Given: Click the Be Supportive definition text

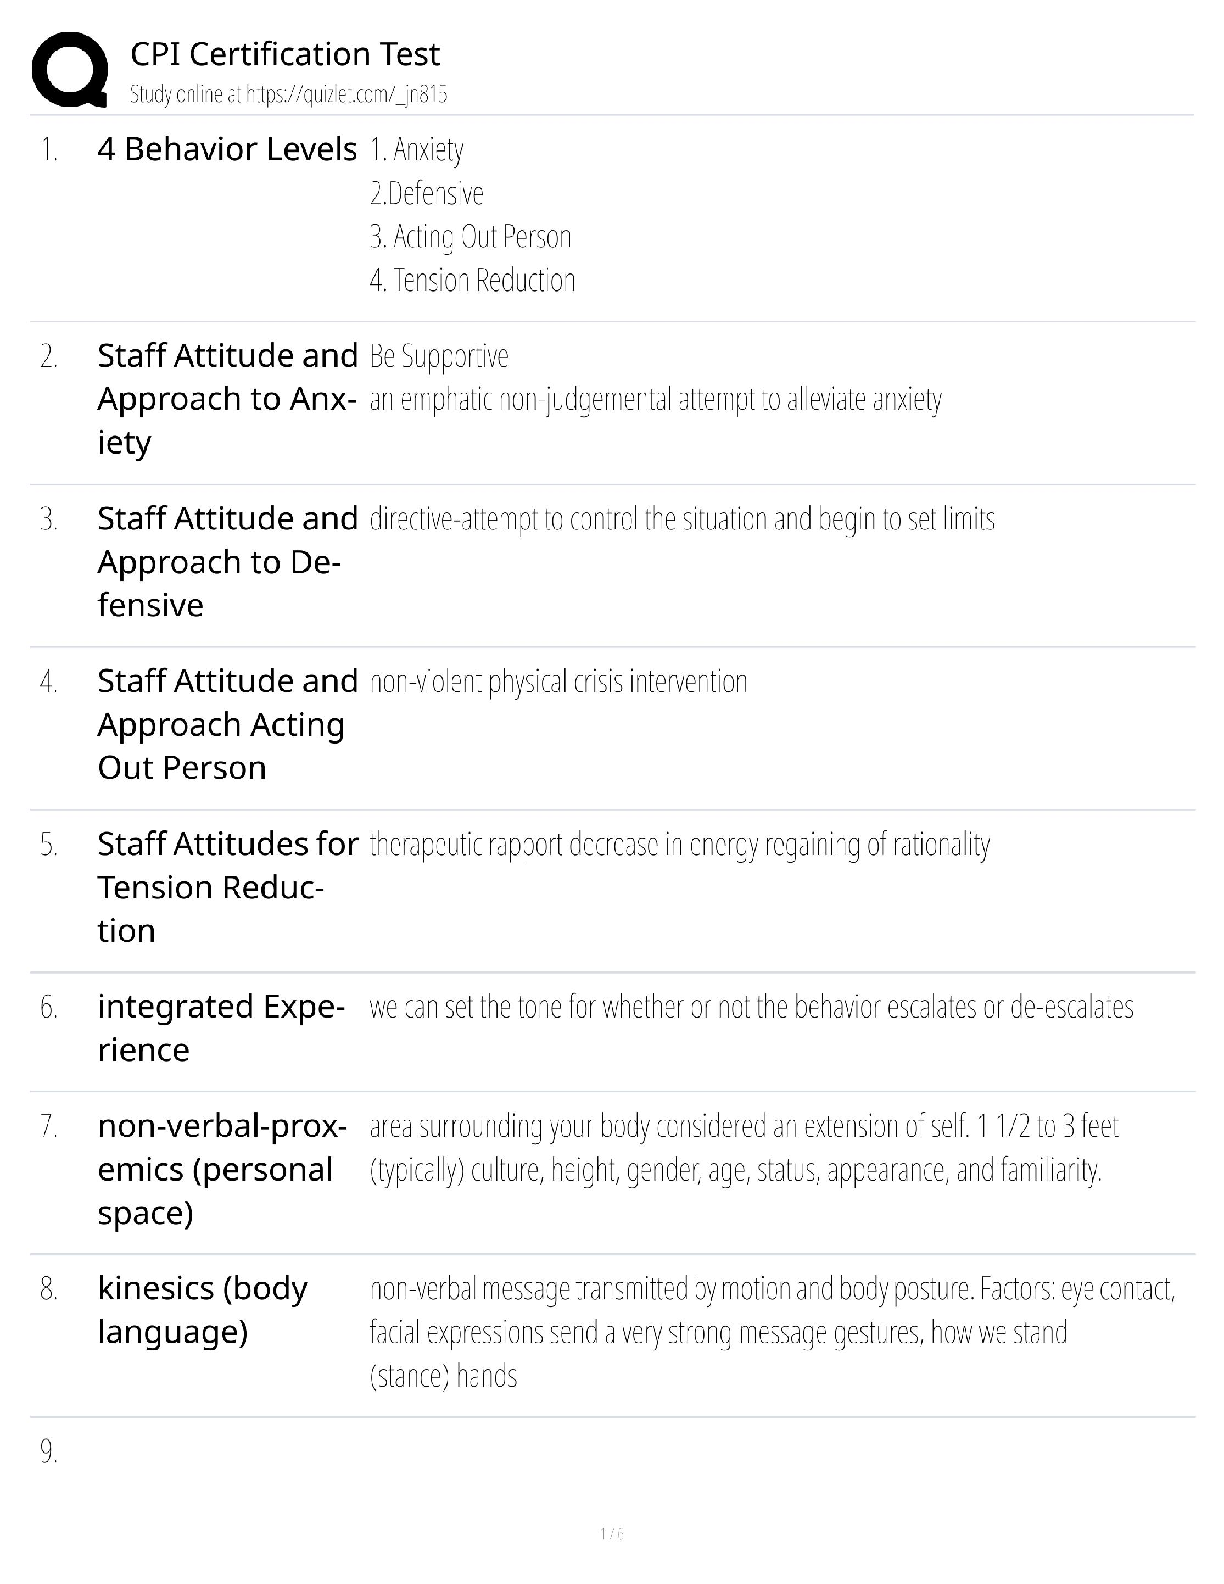Looking at the screenshot, I should click(x=439, y=356).
